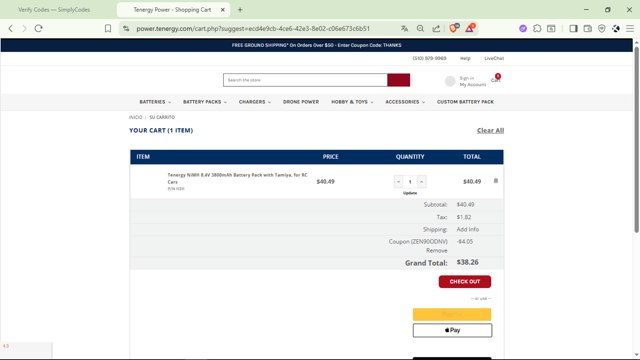This screenshot has width=640, height=360.
Task: Open Brave Shields icon
Action: tap(454, 28)
